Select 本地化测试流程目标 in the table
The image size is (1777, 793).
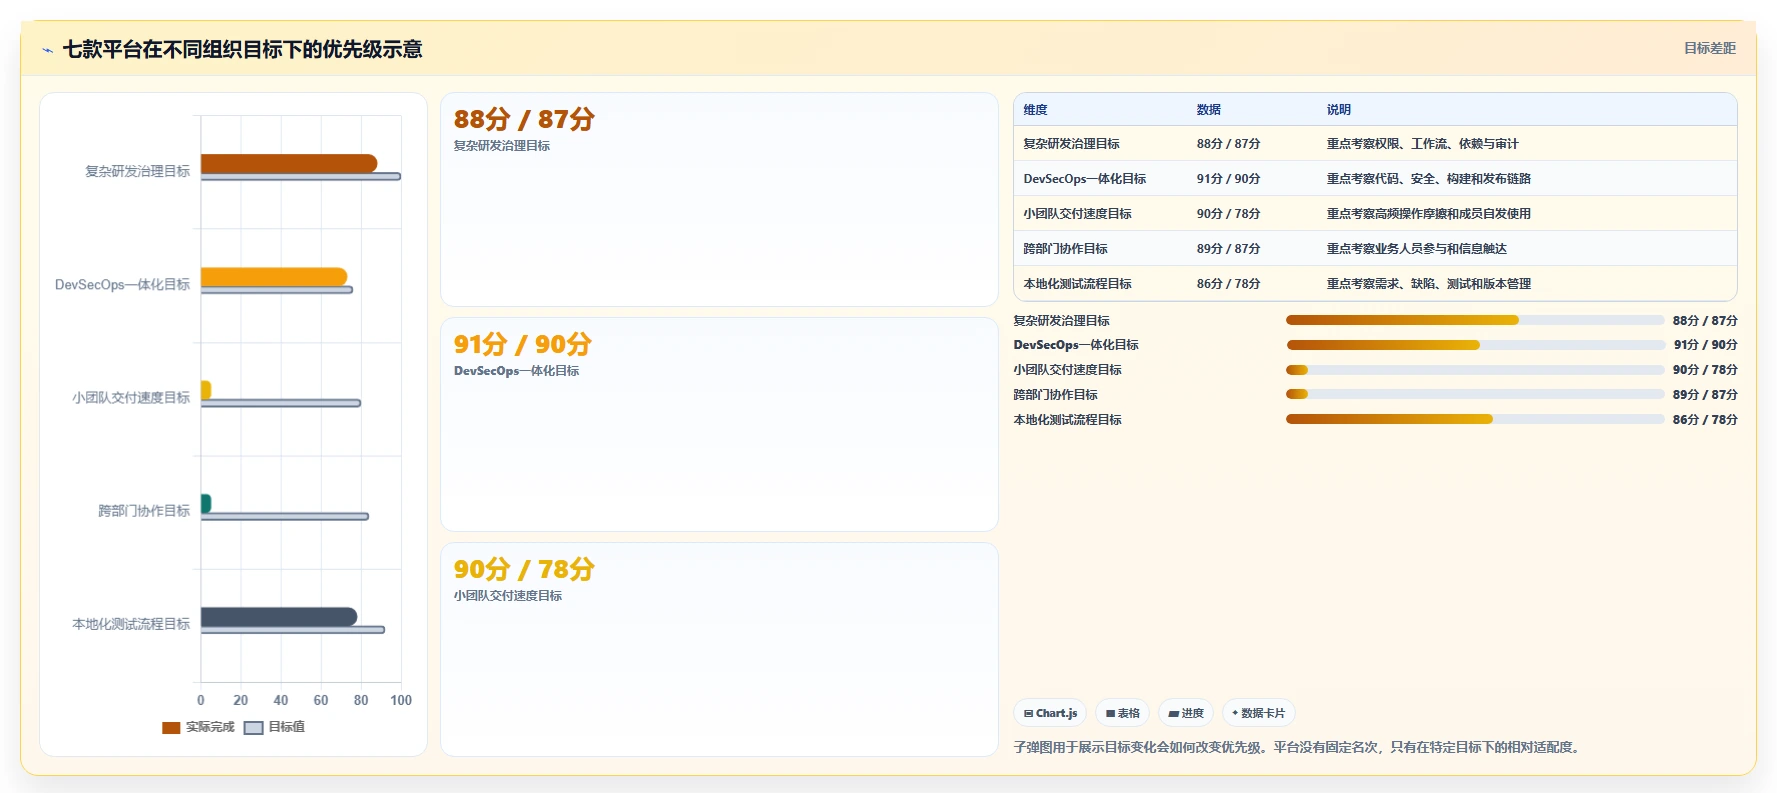[1077, 284]
